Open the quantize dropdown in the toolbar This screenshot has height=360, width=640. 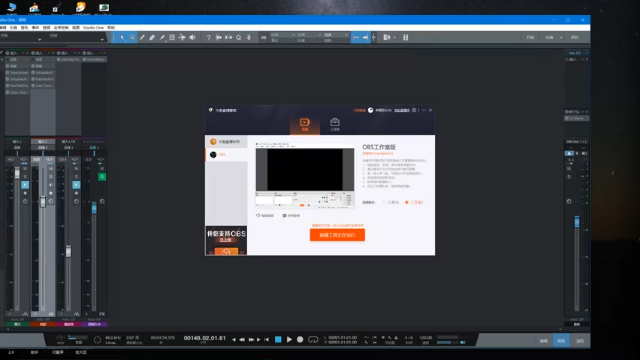[282, 35]
